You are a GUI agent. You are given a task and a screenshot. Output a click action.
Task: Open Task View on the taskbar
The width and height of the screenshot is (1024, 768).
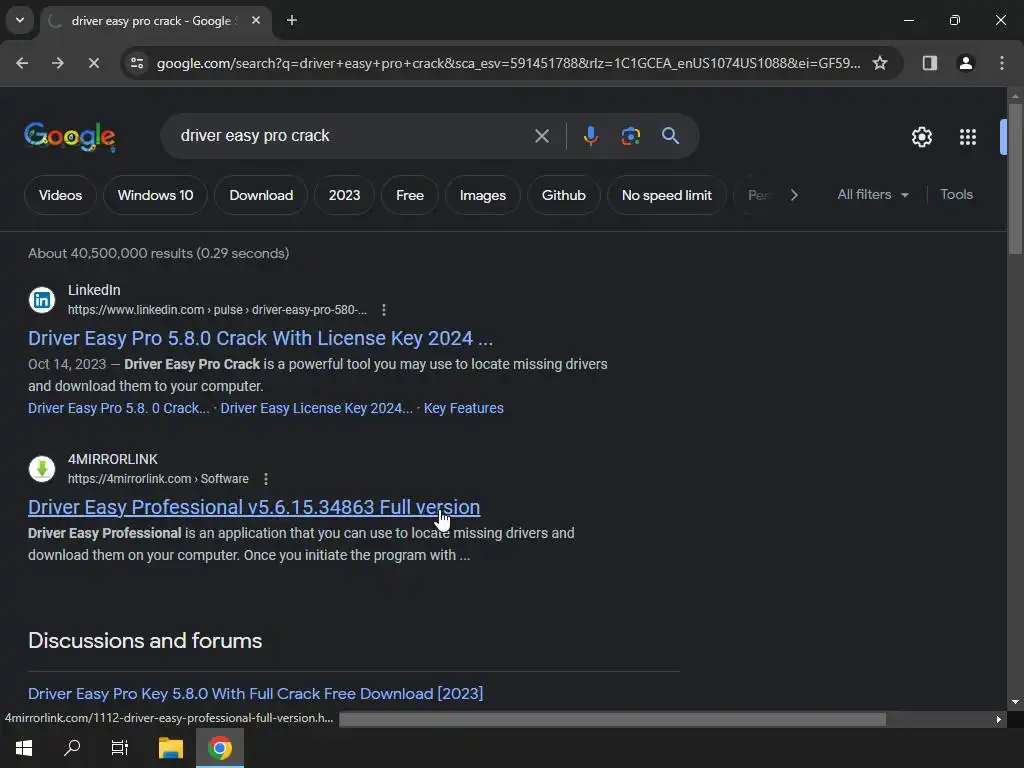click(x=120, y=748)
